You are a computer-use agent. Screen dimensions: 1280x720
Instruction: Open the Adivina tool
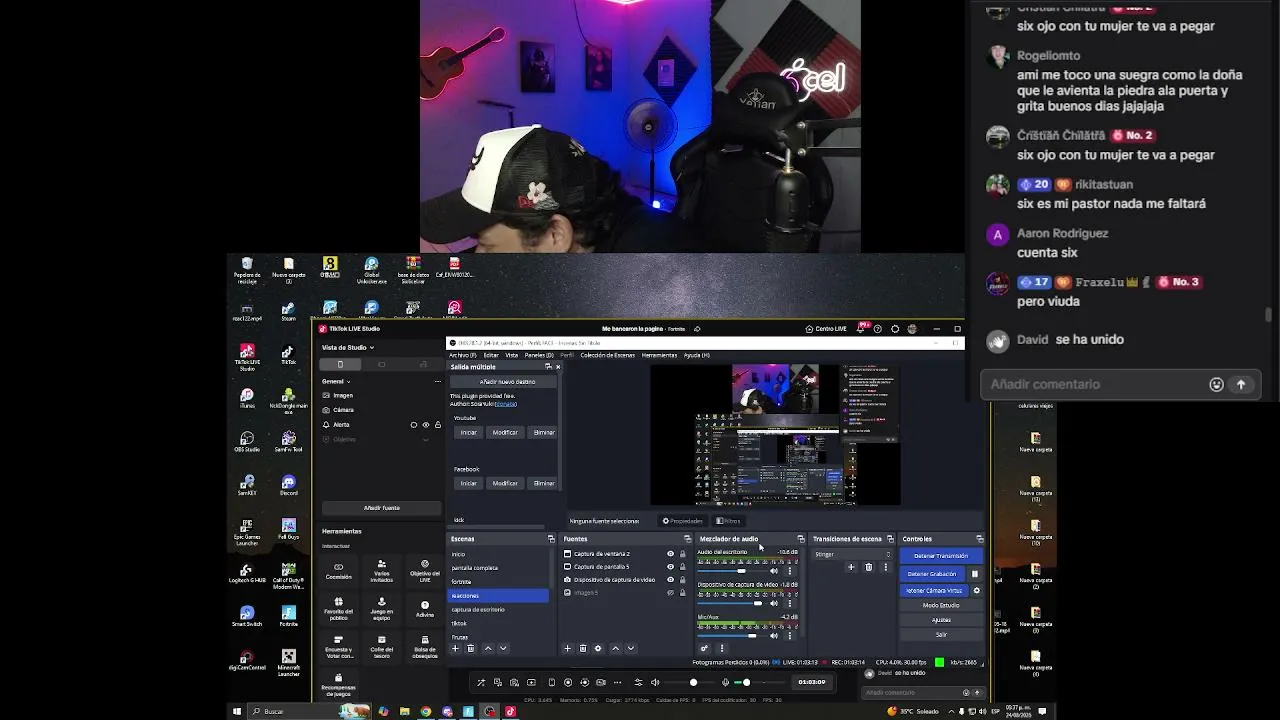(424, 607)
